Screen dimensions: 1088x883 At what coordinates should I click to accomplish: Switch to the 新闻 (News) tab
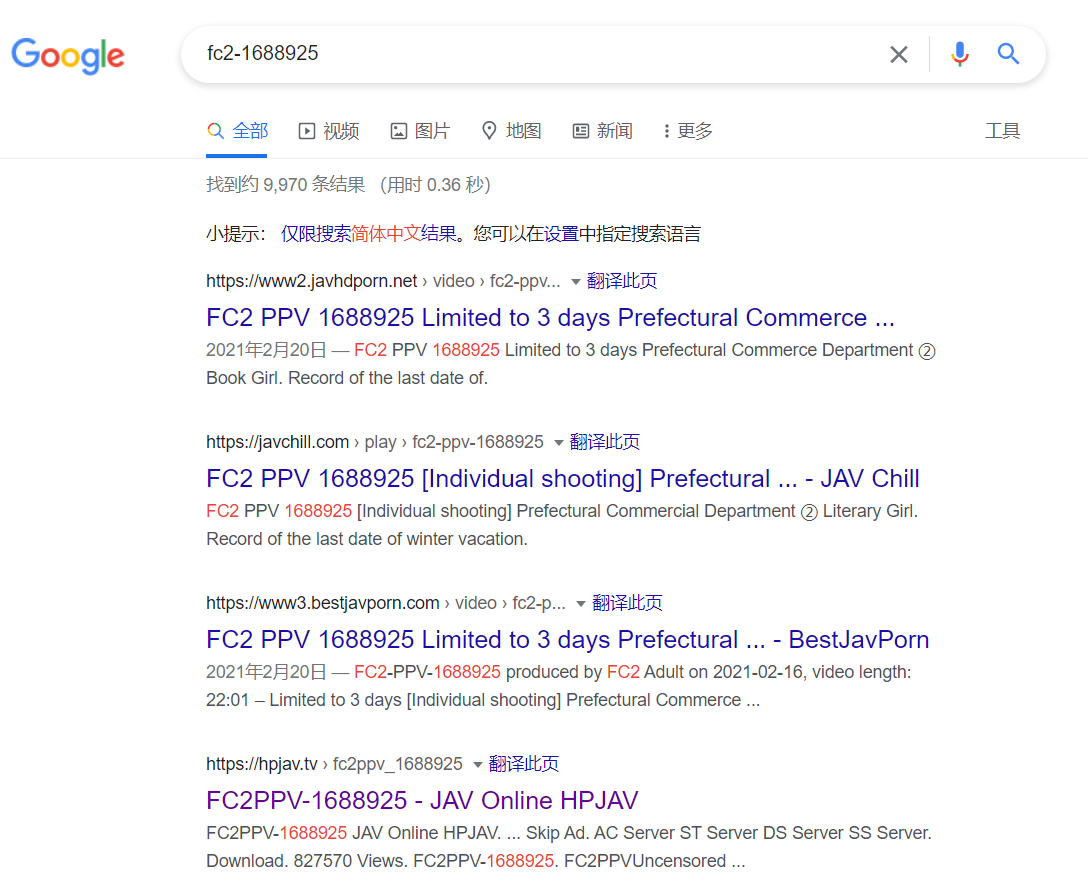click(602, 130)
